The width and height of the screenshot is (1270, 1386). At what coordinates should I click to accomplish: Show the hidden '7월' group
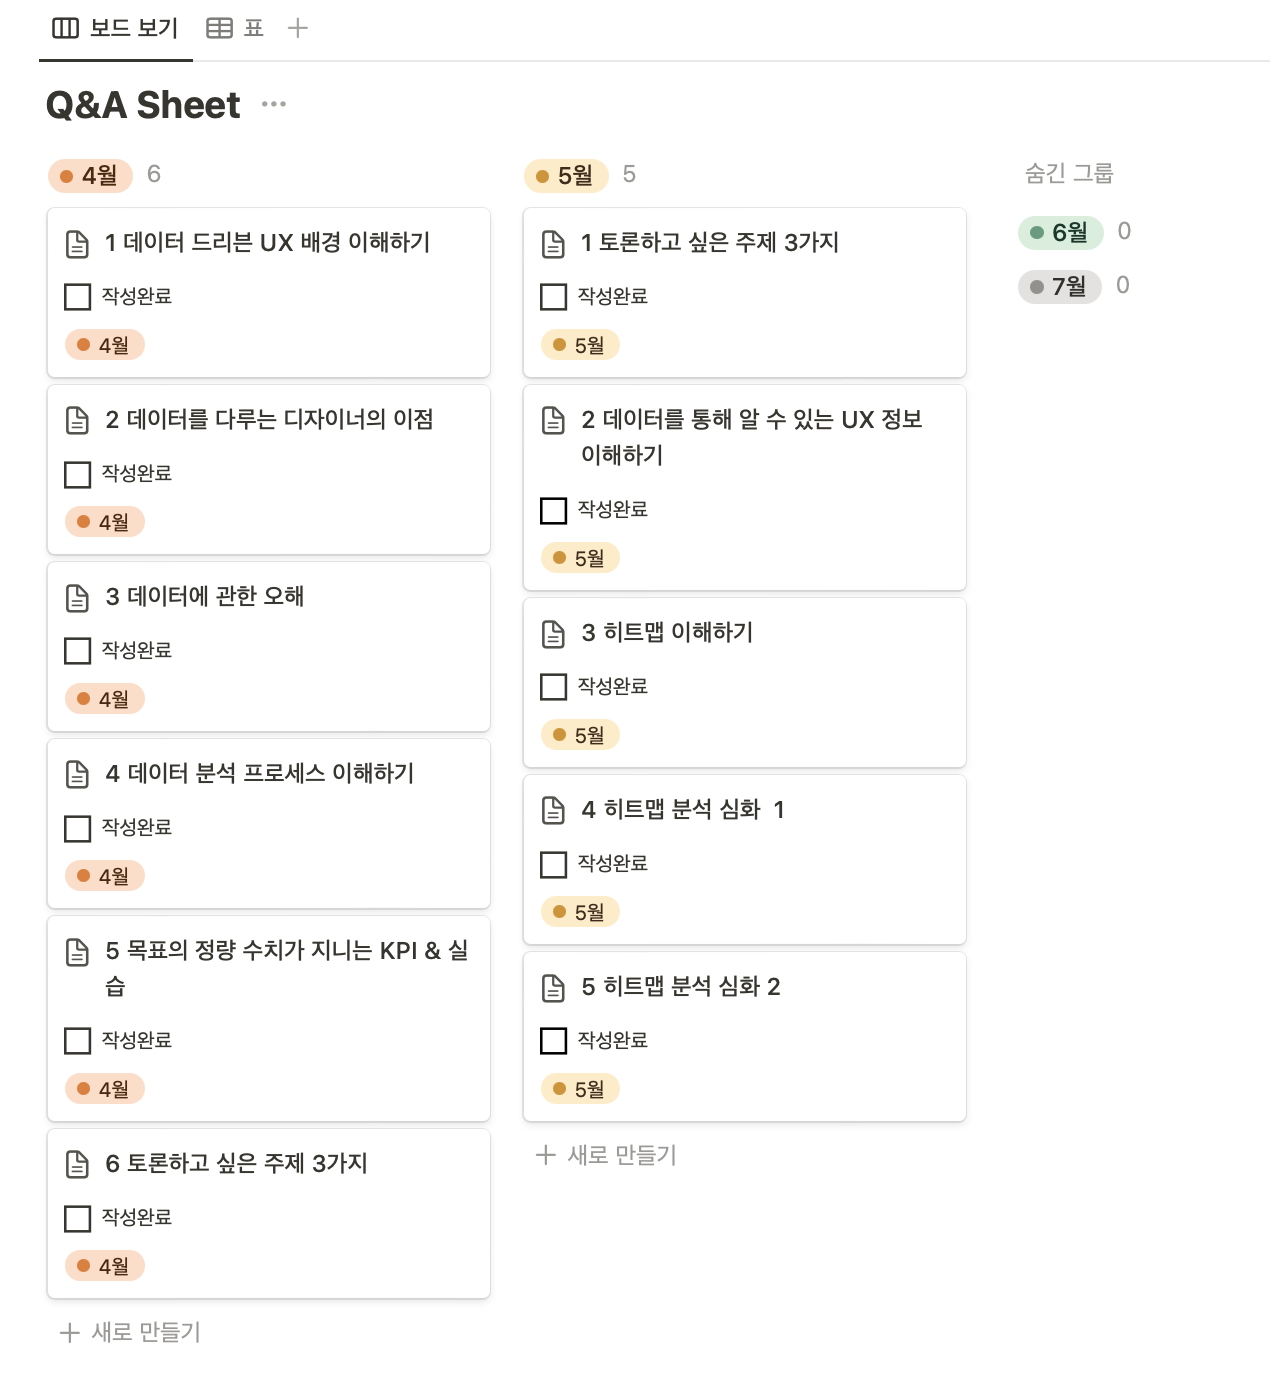(x=1059, y=287)
